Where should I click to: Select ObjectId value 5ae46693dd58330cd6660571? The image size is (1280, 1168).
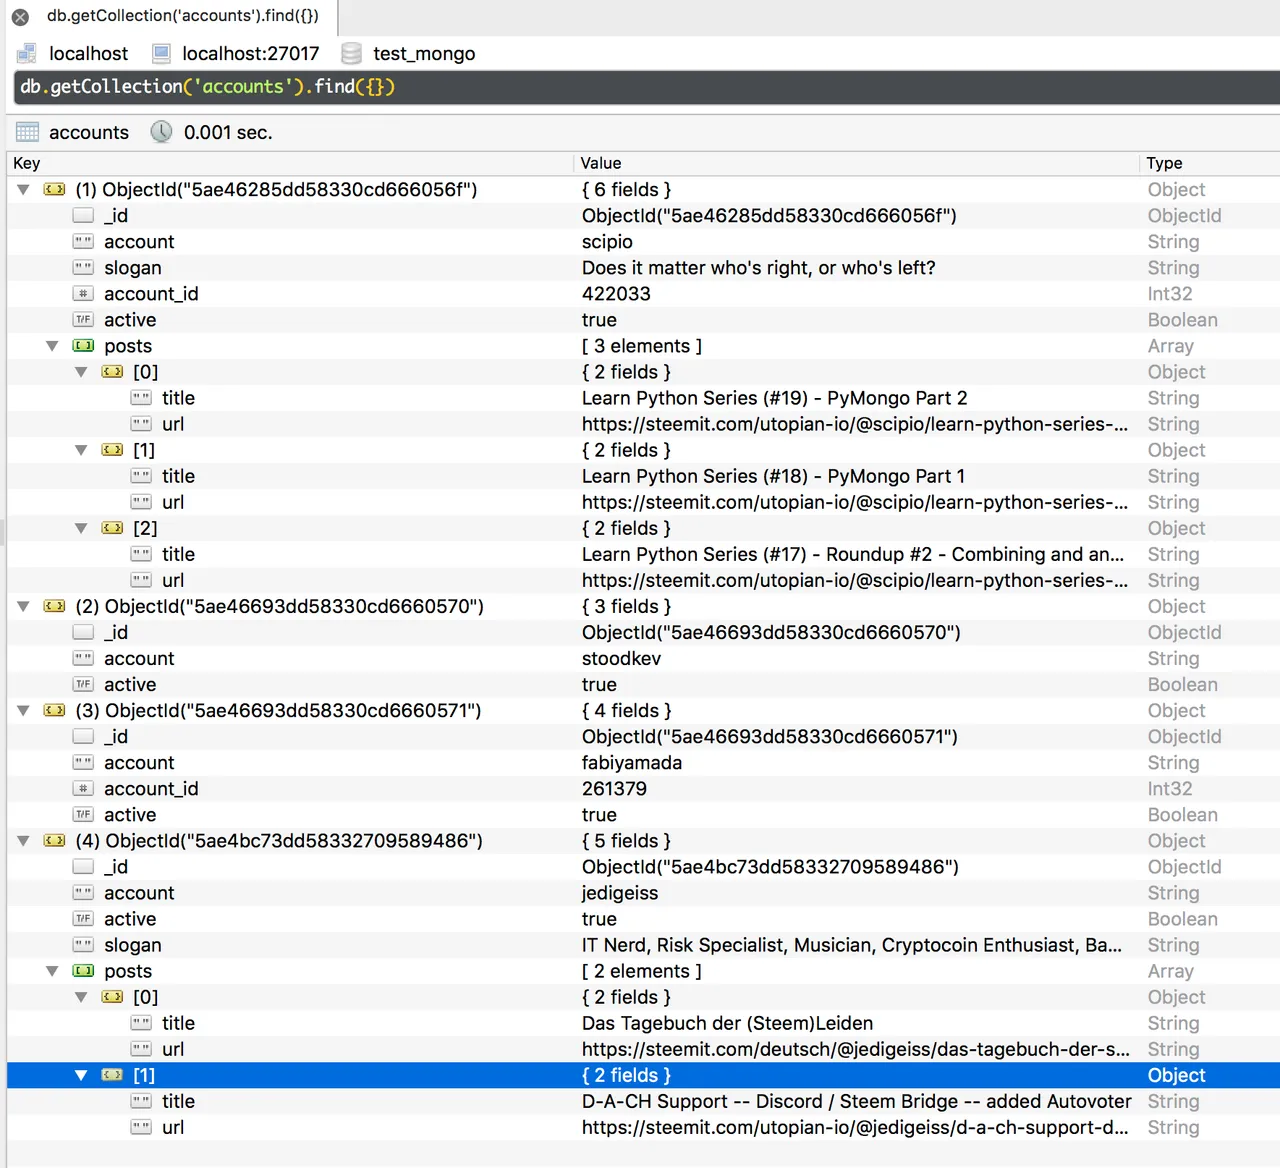click(770, 737)
